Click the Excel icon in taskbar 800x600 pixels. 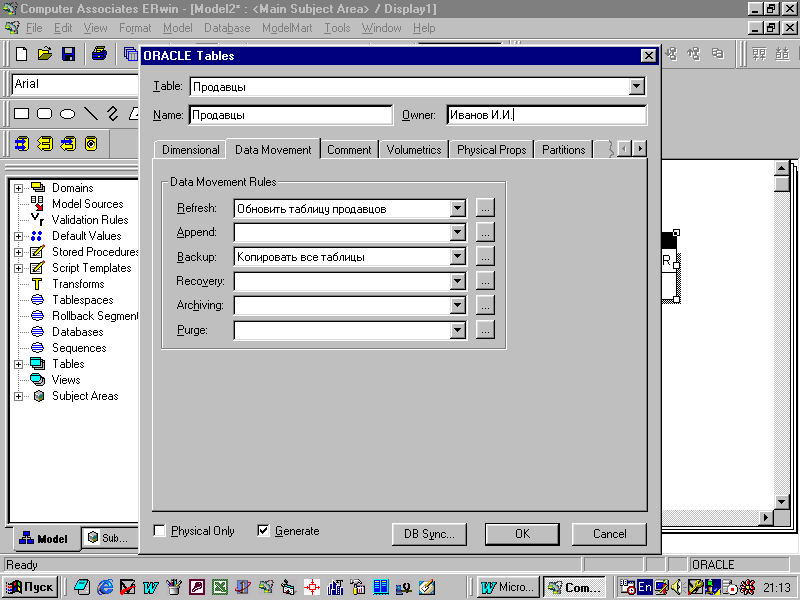pos(220,587)
